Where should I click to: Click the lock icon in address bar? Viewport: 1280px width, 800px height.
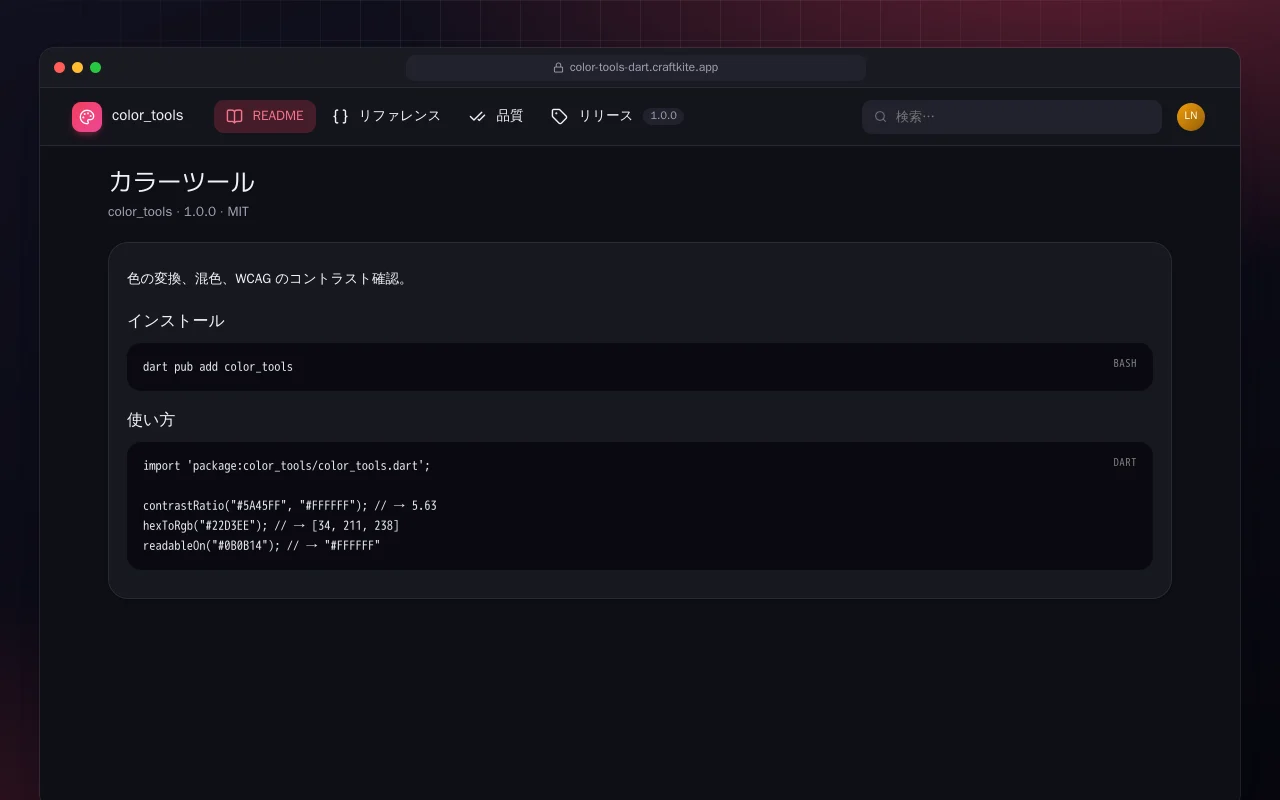tap(559, 68)
